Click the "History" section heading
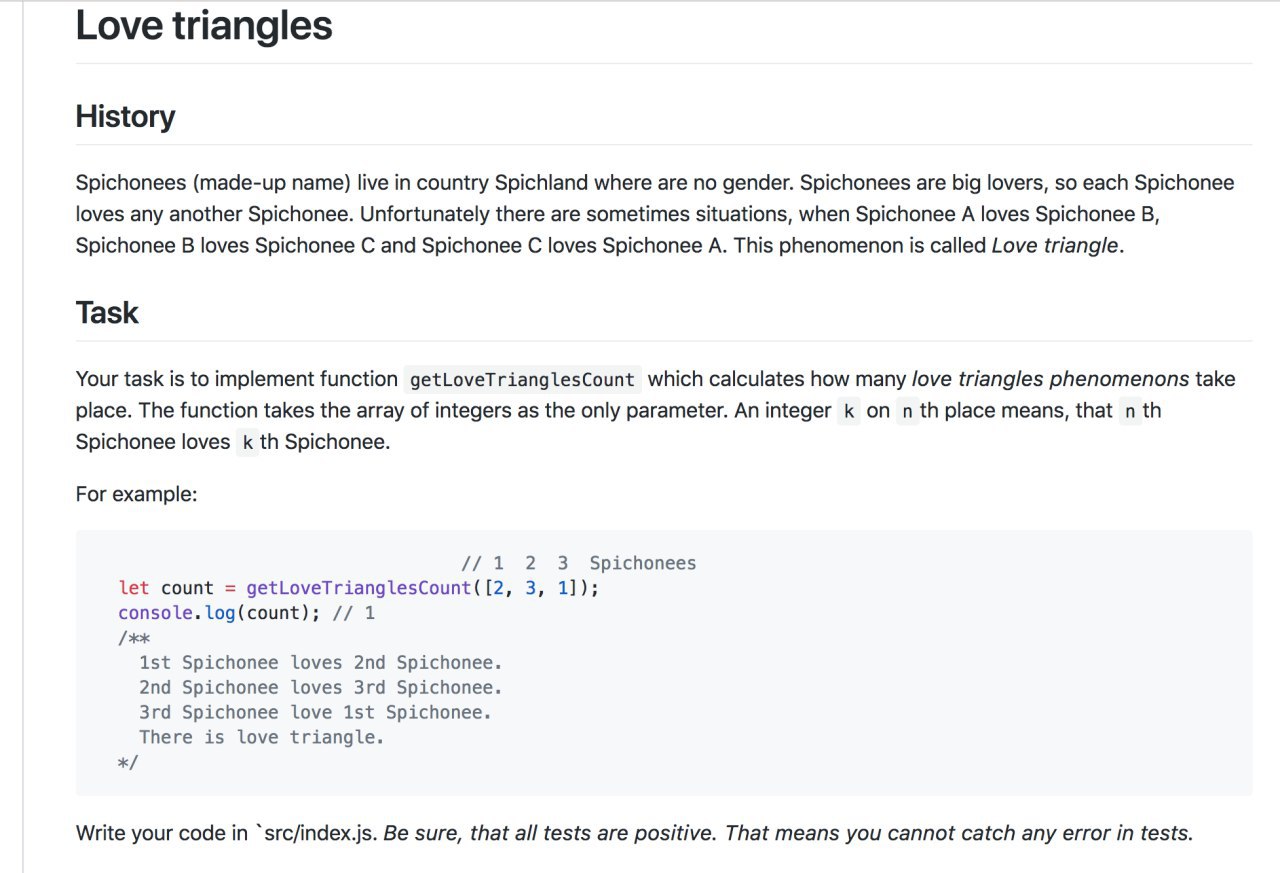The image size is (1280, 873). coord(125,117)
